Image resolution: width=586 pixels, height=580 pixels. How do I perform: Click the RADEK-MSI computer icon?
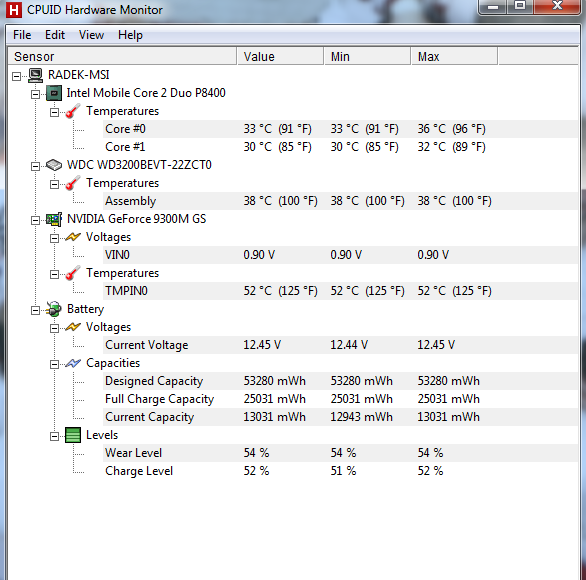click(x=36, y=75)
